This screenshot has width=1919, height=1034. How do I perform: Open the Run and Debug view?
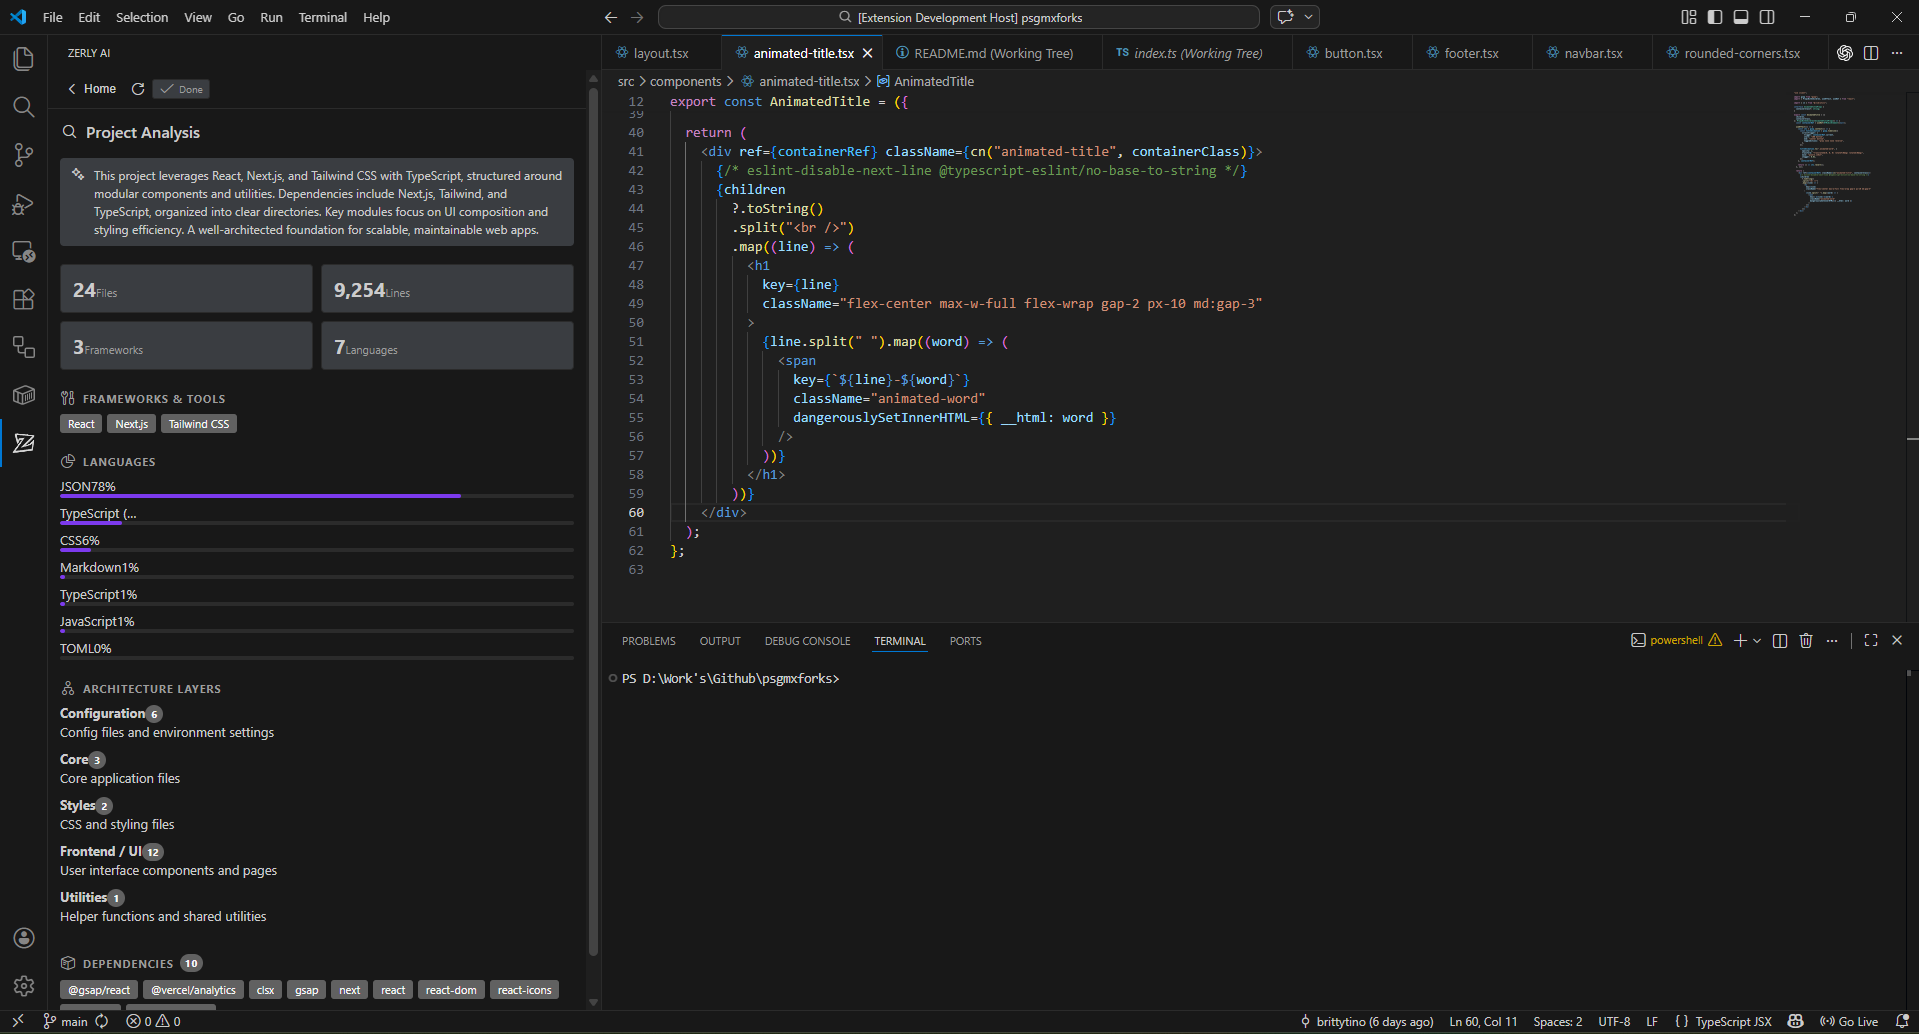click(23, 203)
